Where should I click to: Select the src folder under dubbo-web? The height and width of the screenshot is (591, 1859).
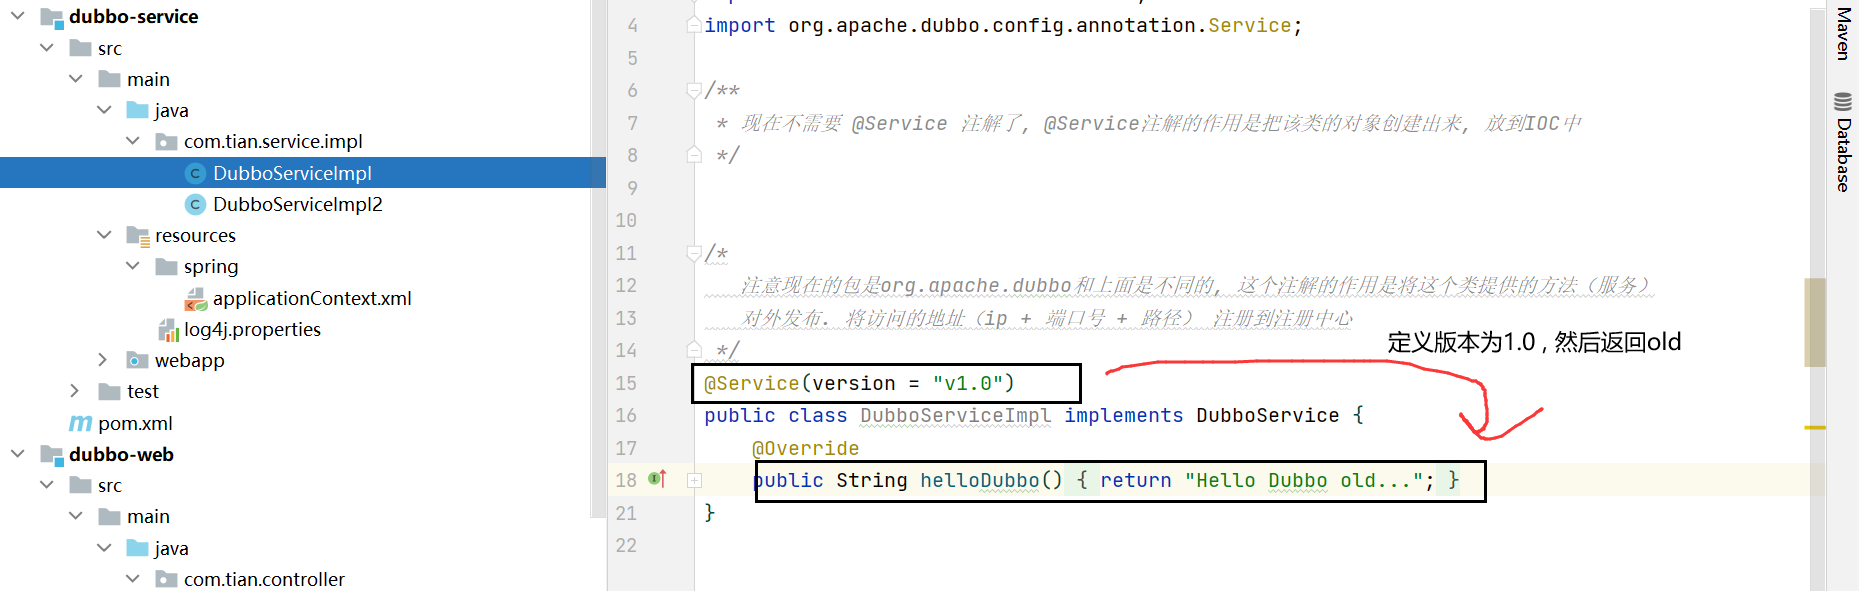click(110, 485)
